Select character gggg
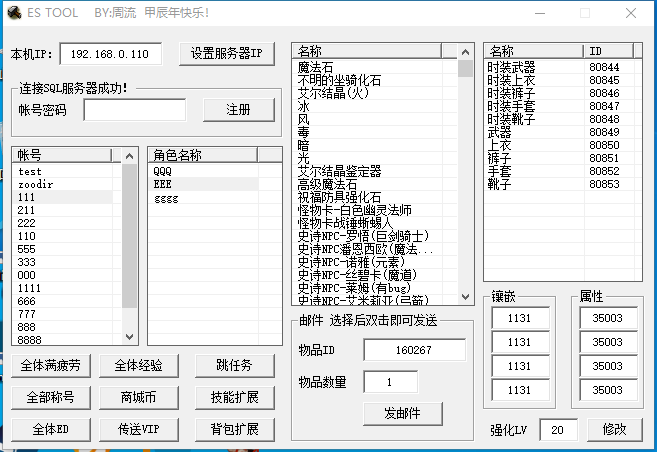The image size is (657, 452). tap(204, 198)
